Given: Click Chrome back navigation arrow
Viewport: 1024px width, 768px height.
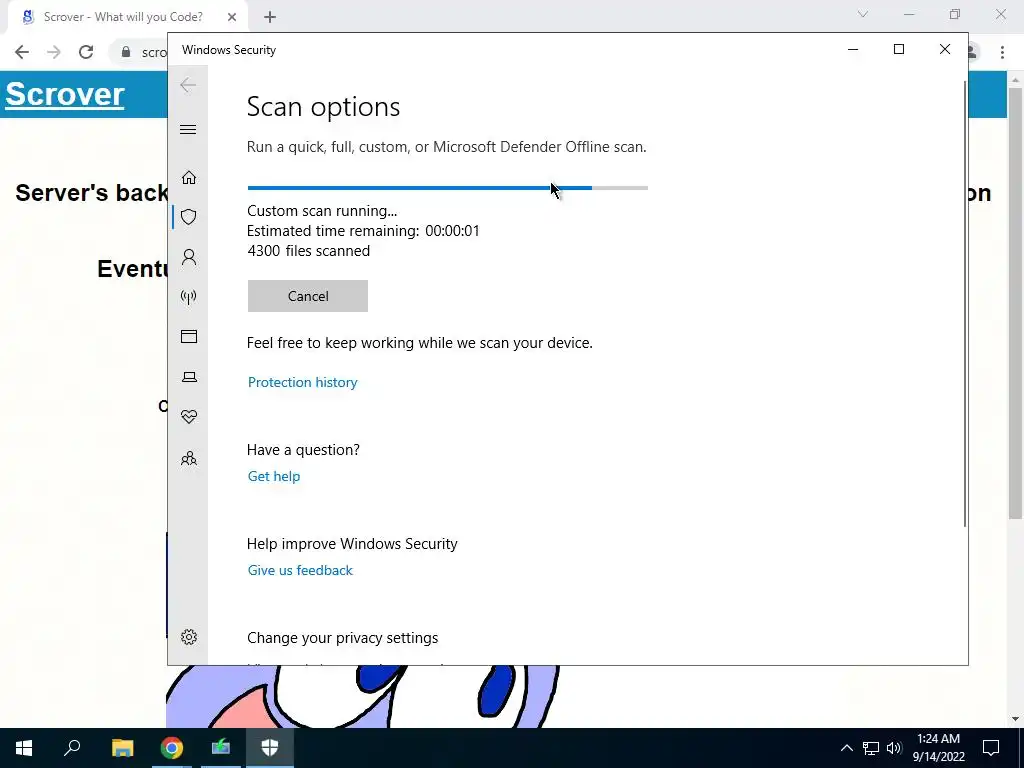Looking at the screenshot, I should 22,52.
